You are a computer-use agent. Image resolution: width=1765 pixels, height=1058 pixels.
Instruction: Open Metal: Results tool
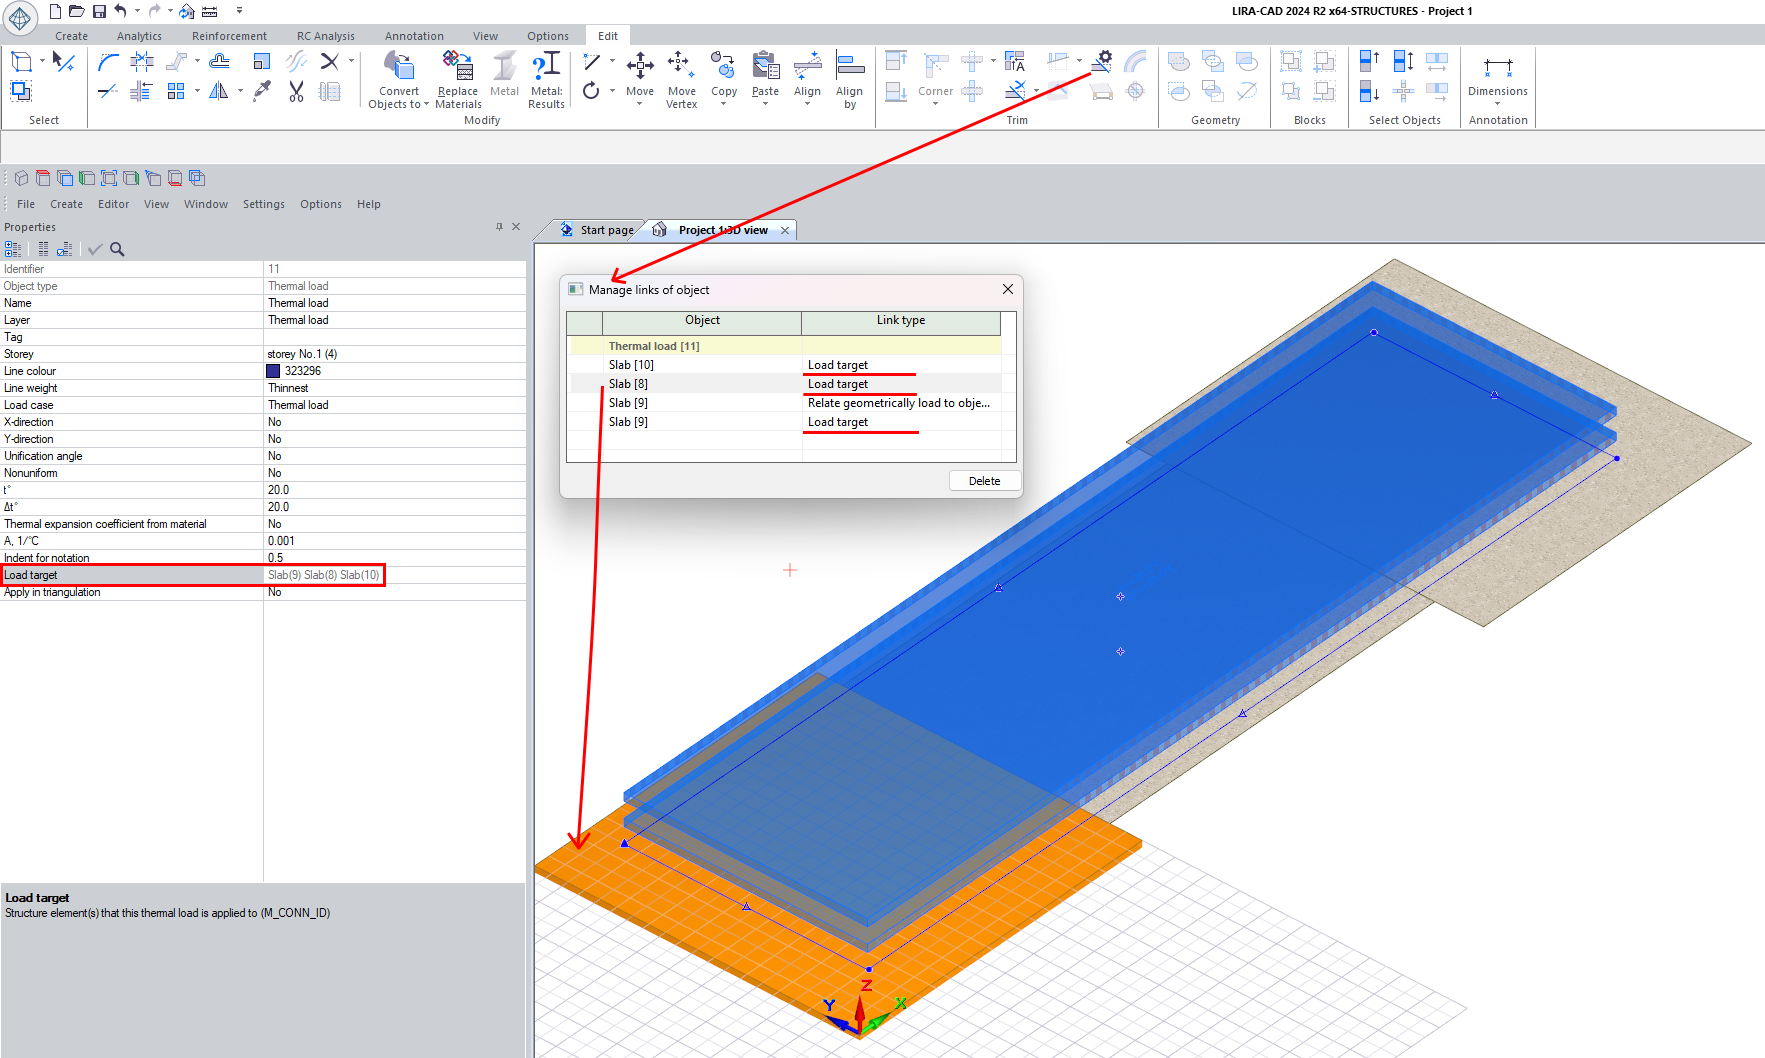point(546,68)
